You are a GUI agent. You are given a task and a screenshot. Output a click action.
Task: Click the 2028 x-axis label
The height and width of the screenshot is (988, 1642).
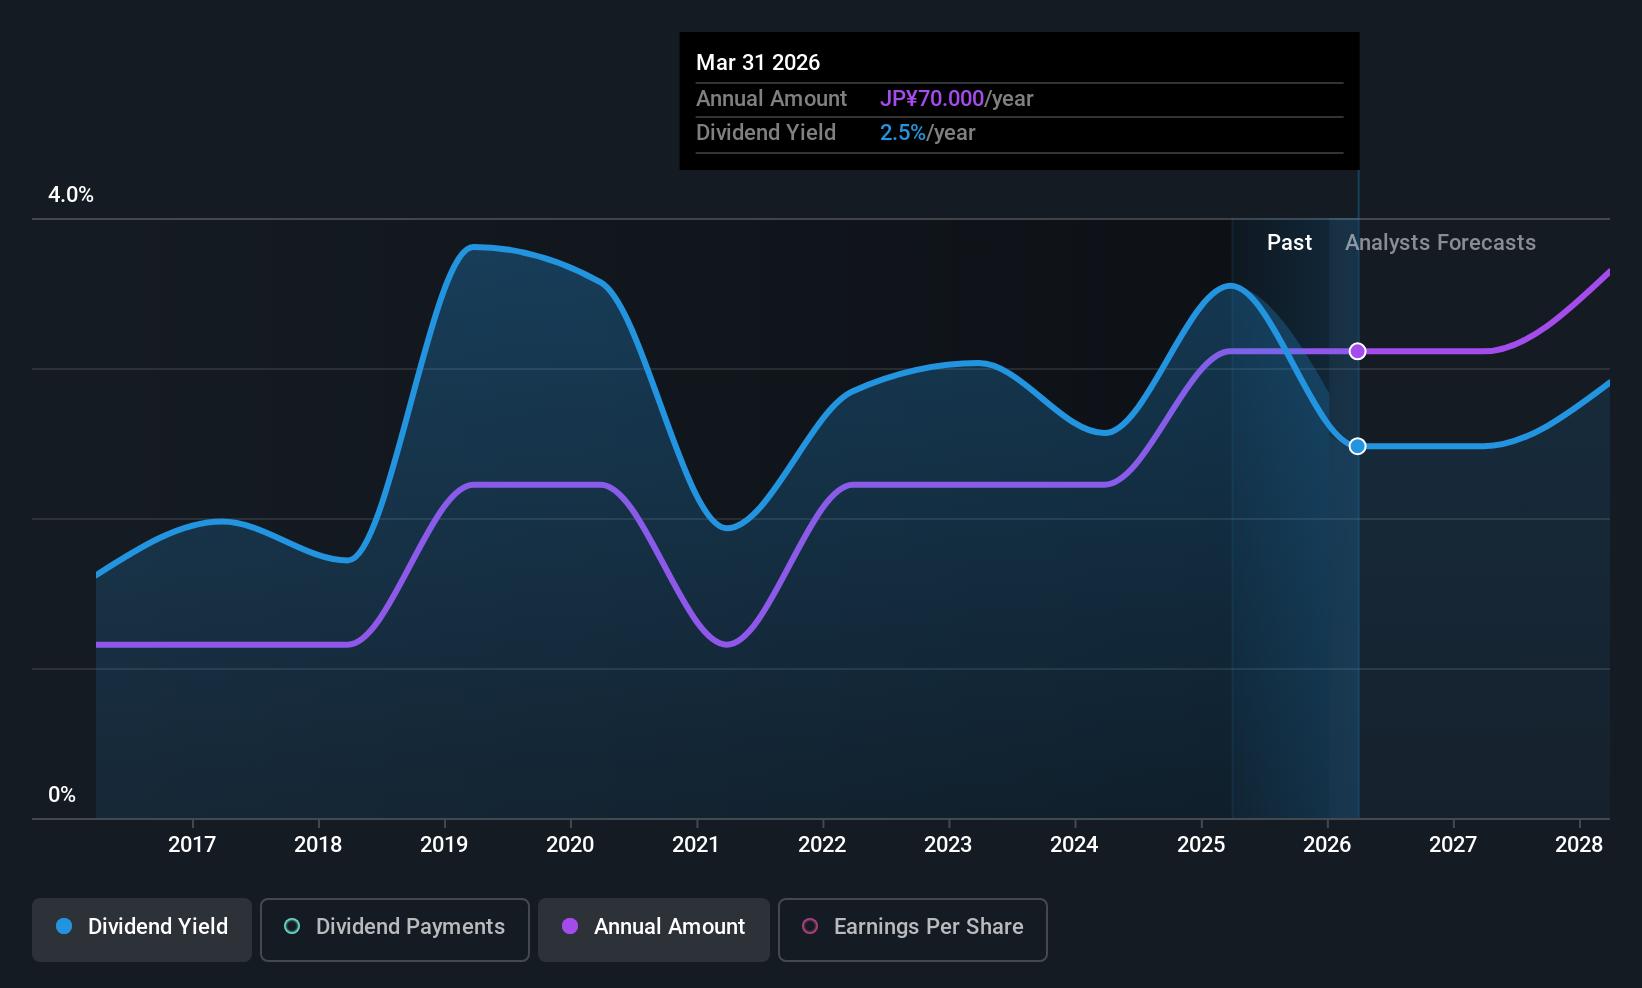coord(1579,845)
